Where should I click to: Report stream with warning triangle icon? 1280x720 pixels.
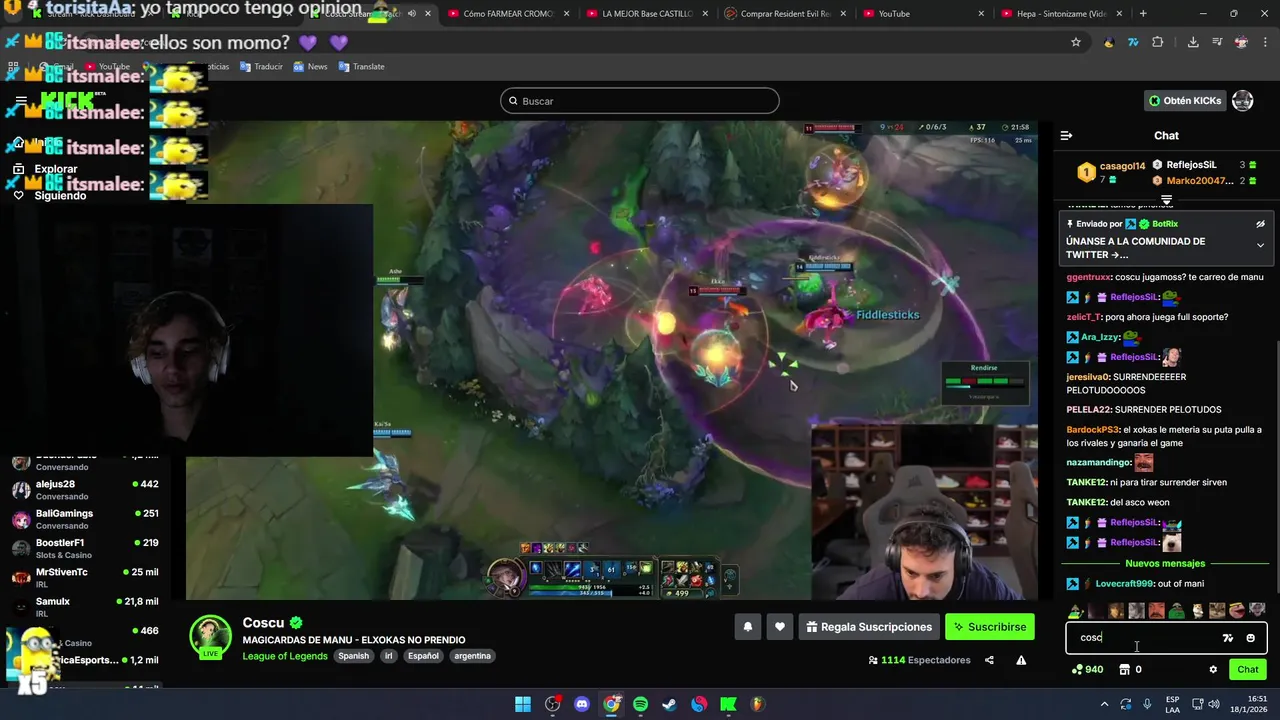coord(1021,660)
